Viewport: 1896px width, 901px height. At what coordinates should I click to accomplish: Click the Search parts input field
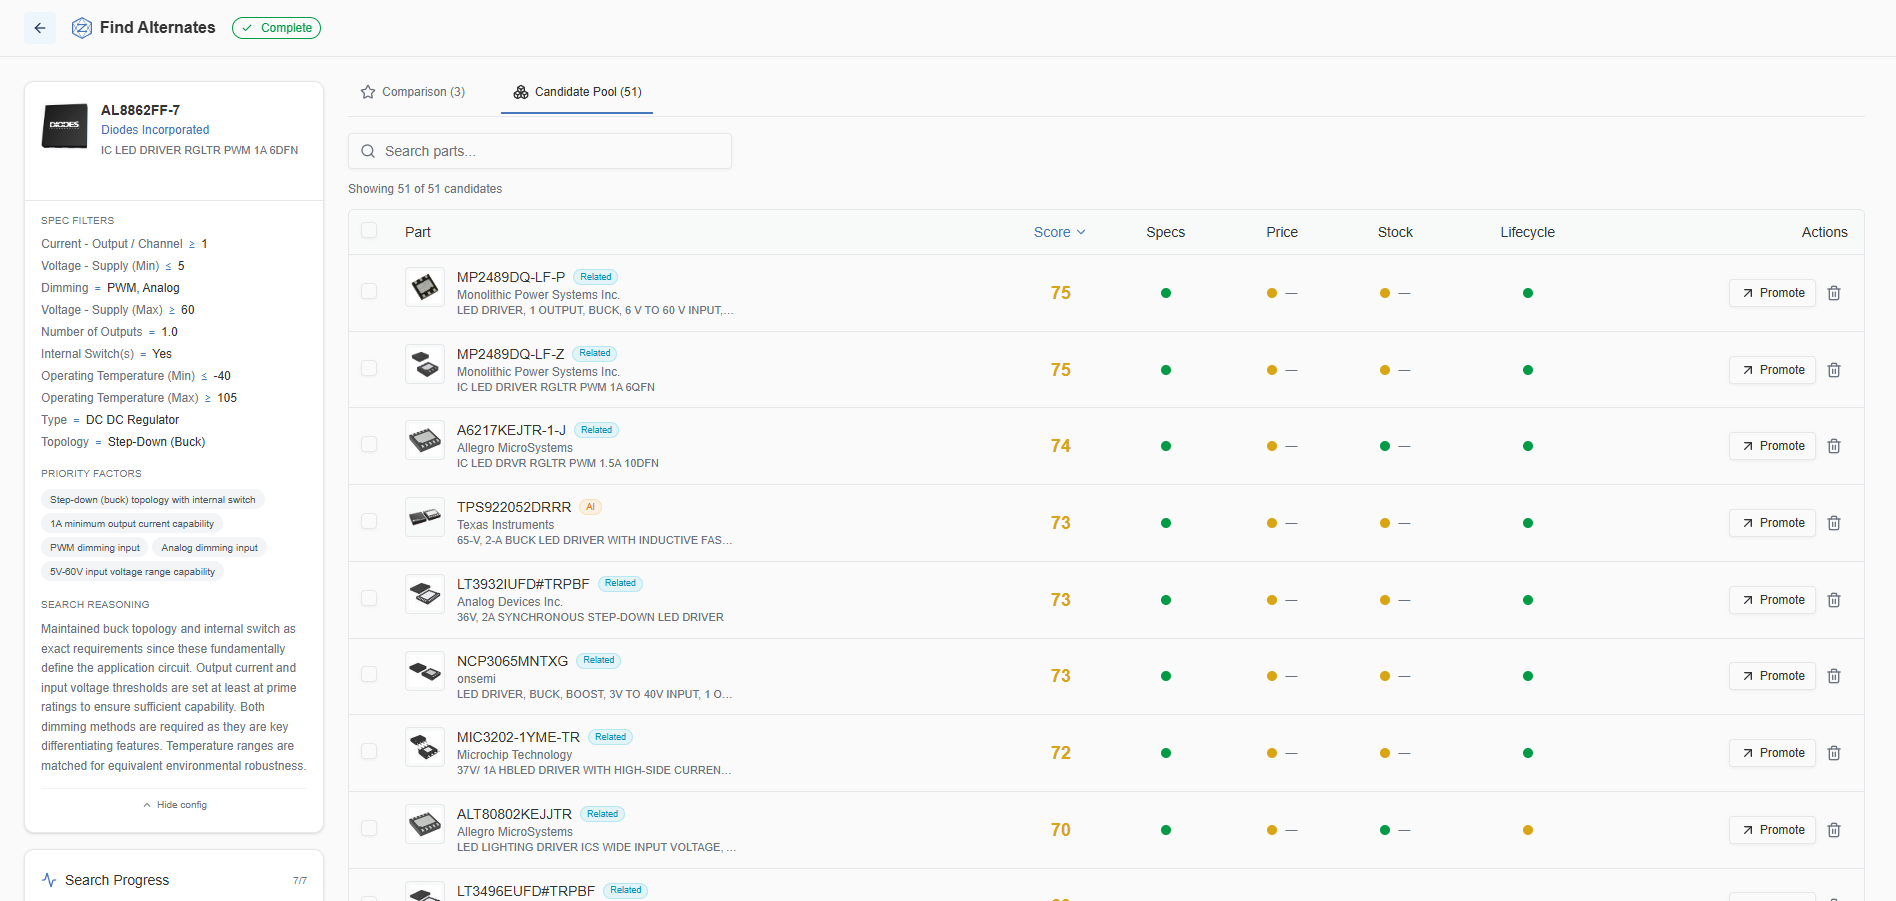(540, 151)
